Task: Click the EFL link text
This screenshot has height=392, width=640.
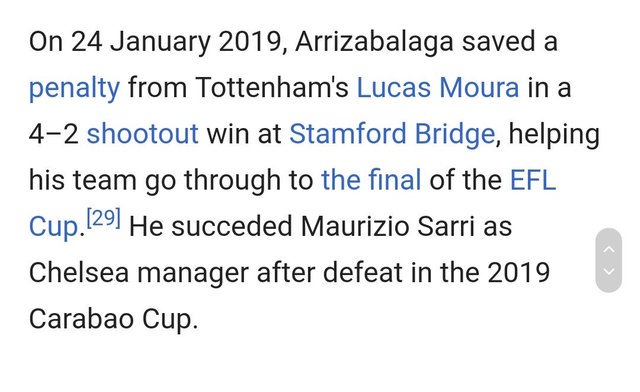Action: coord(533,180)
